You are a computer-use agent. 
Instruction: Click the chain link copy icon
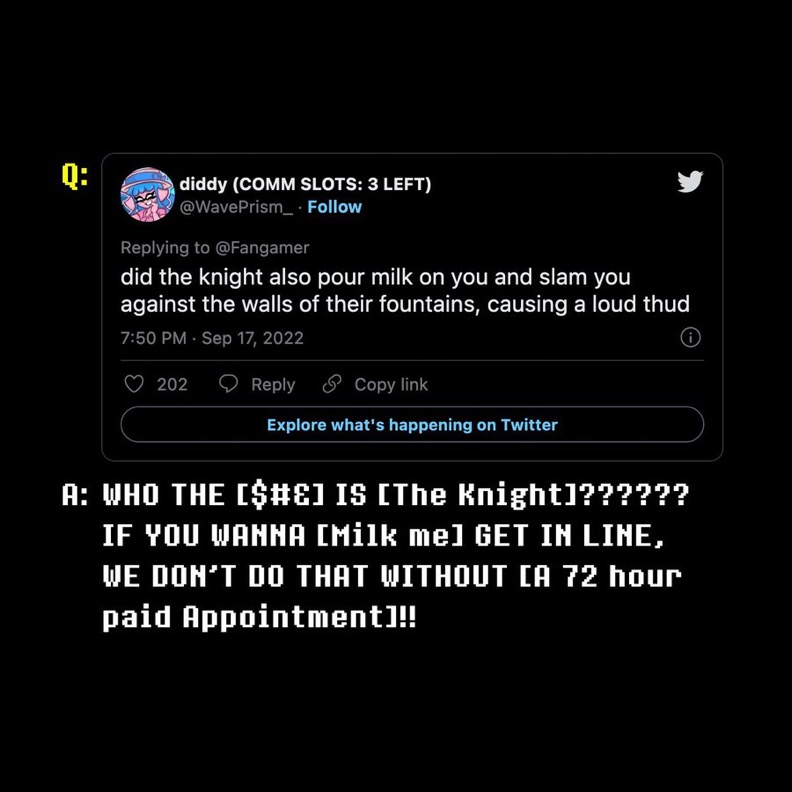[x=332, y=384]
